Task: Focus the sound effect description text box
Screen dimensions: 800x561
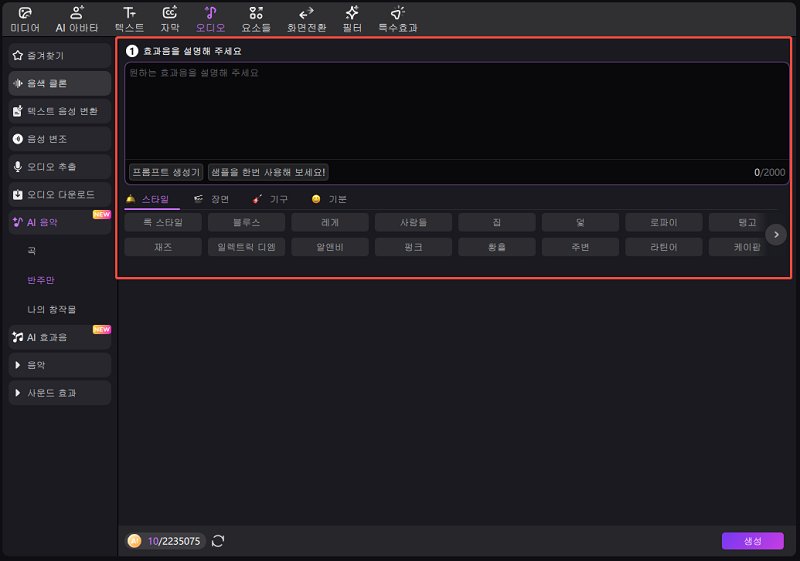Action: 457,111
